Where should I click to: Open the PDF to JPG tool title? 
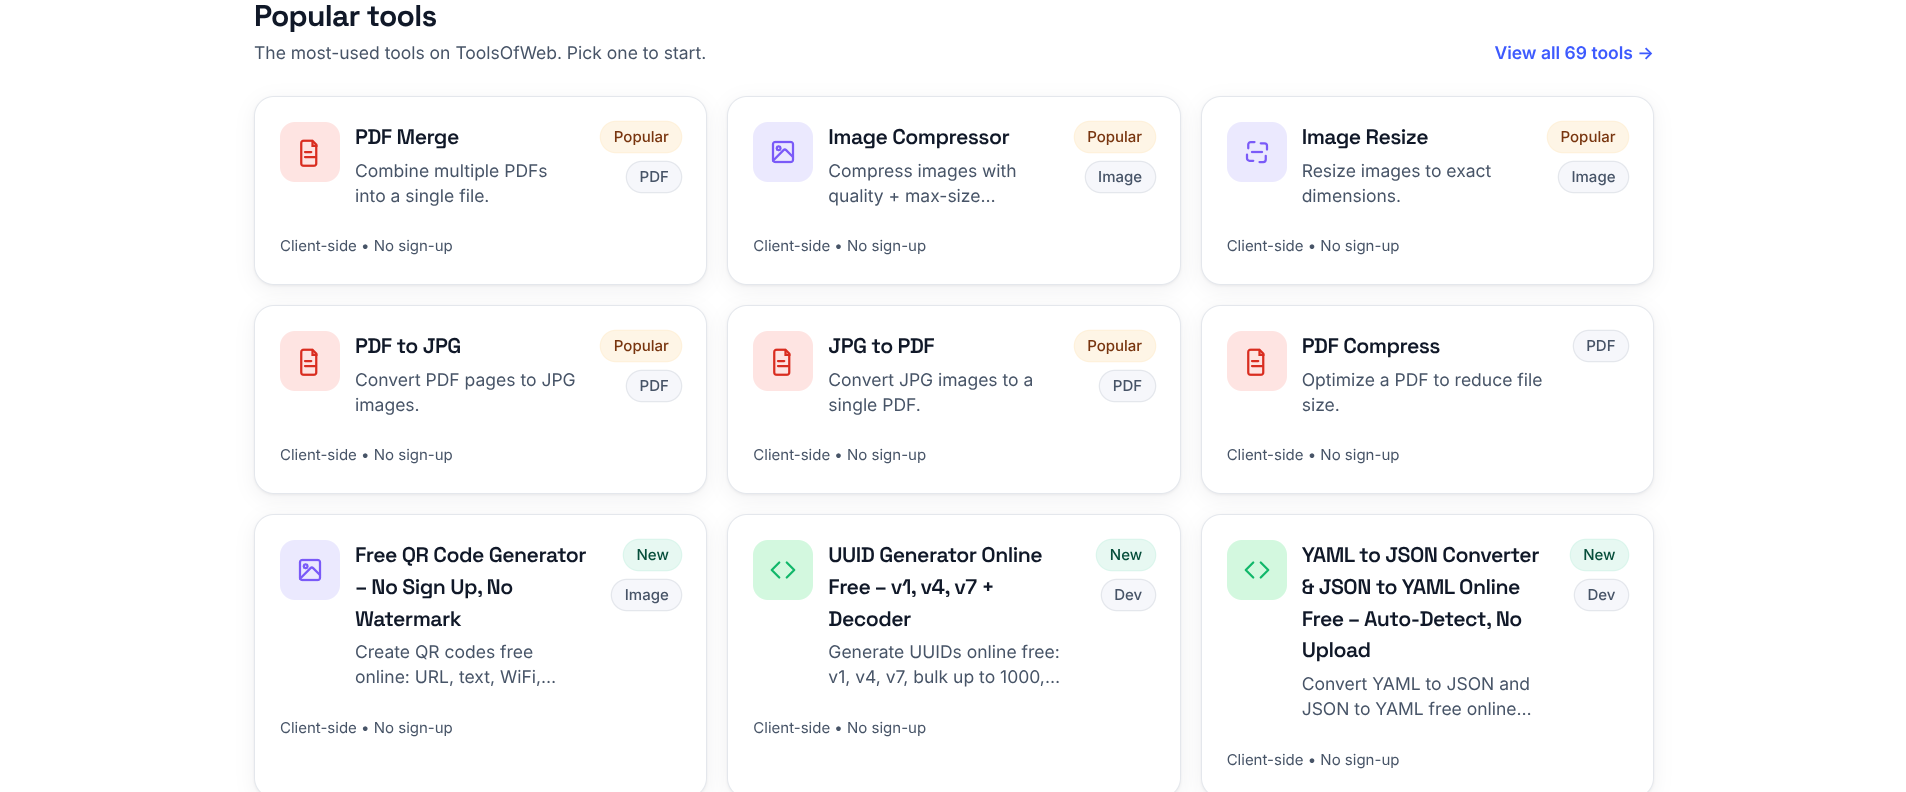click(408, 346)
